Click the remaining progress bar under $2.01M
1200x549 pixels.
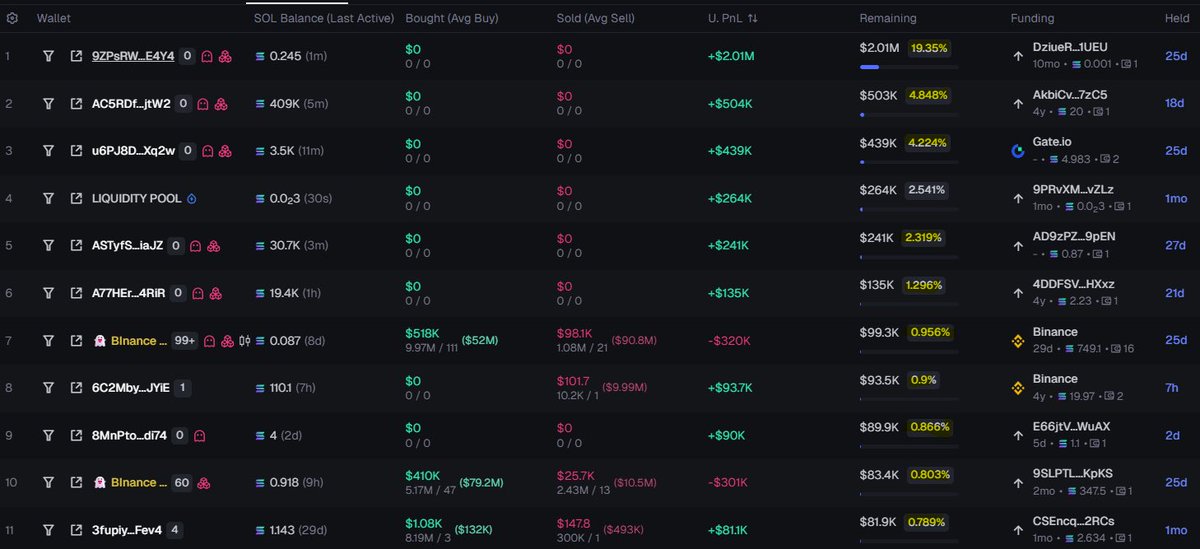tap(908, 67)
